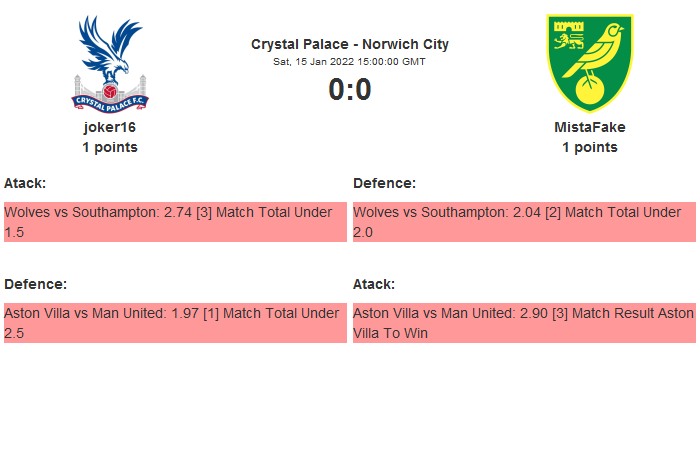Click castle and lion emblem in Norwich crest
The width and height of the screenshot is (700, 460).
(x=566, y=34)
